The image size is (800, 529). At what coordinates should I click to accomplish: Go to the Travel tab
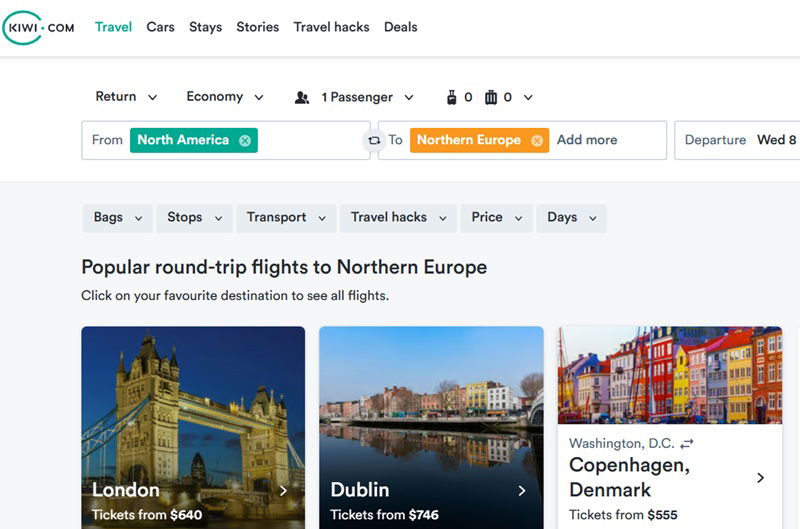click(x=113, y=27)
